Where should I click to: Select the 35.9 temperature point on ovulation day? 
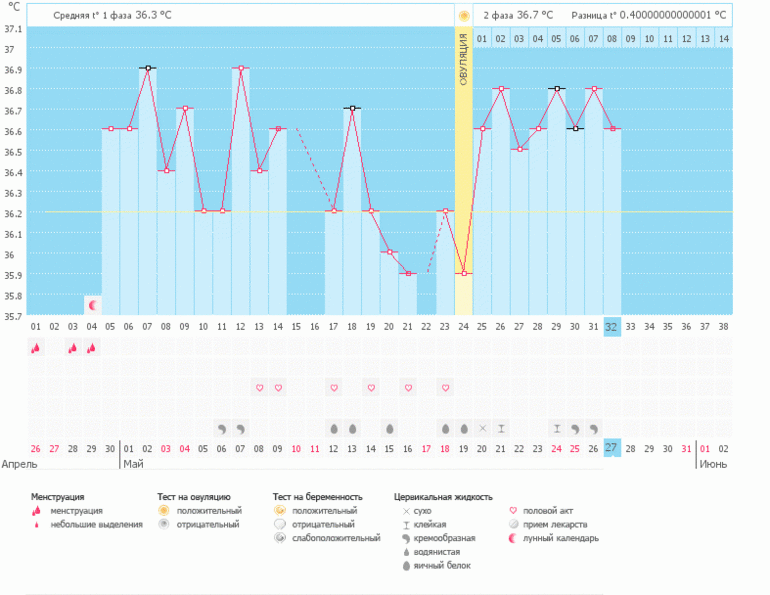coord(463,273)
